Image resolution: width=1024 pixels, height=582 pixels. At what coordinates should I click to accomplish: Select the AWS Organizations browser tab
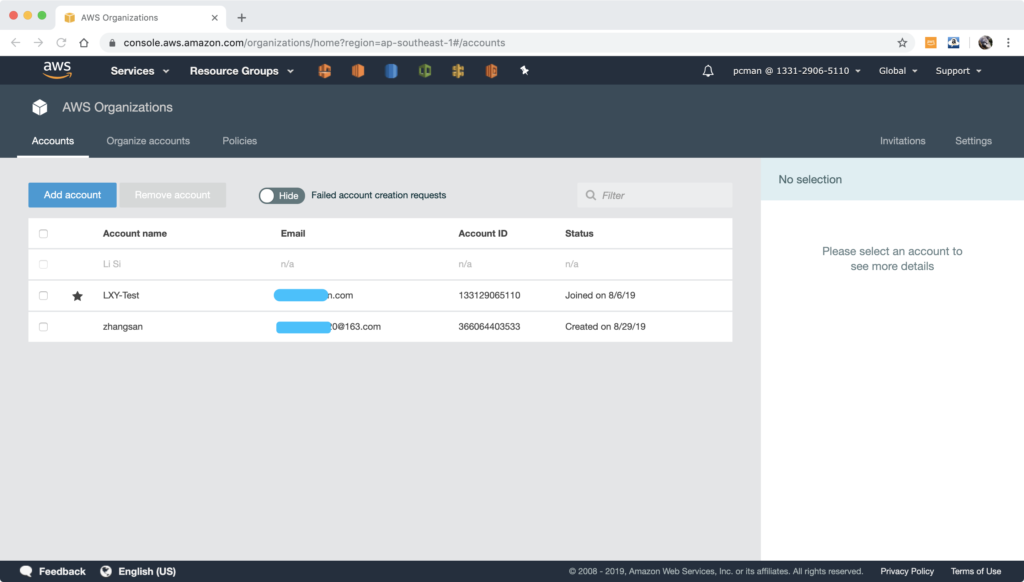tap(141, 18)
